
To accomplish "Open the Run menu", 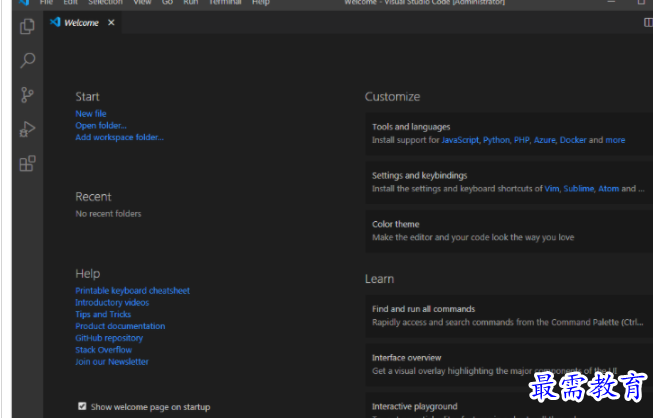I will tap(191, 2).
